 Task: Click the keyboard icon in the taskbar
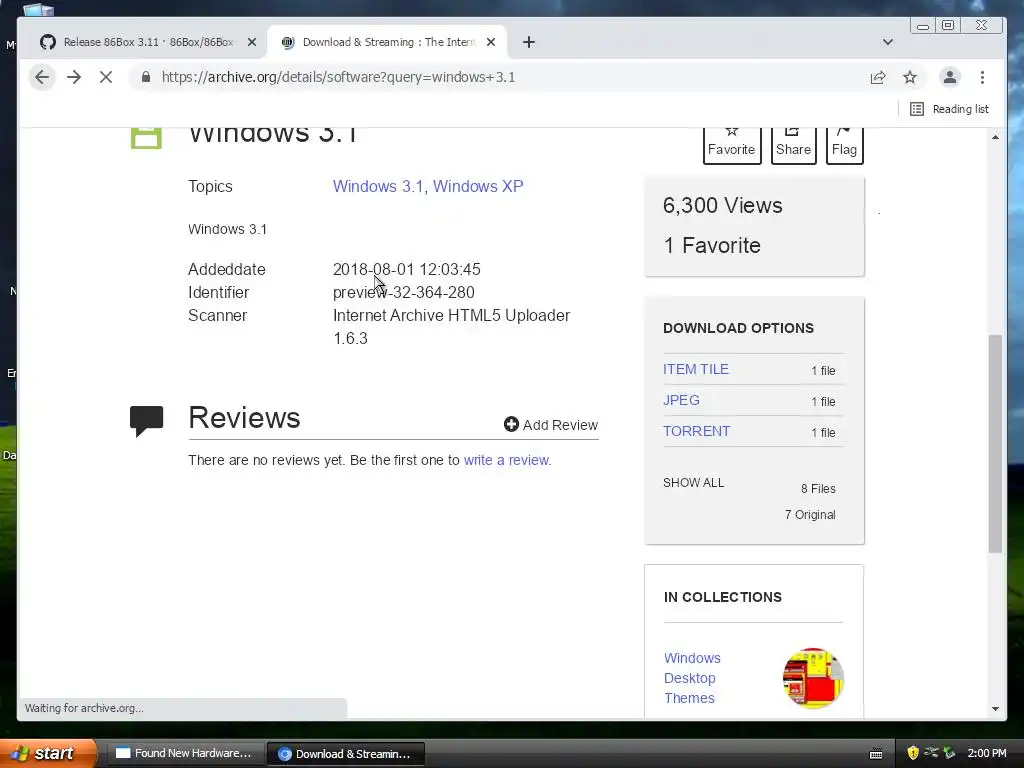[x=876, y=754]
